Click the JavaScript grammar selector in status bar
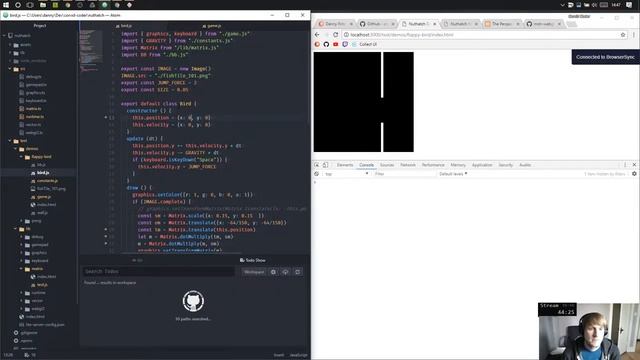640x360 pixels. point(299,355)
